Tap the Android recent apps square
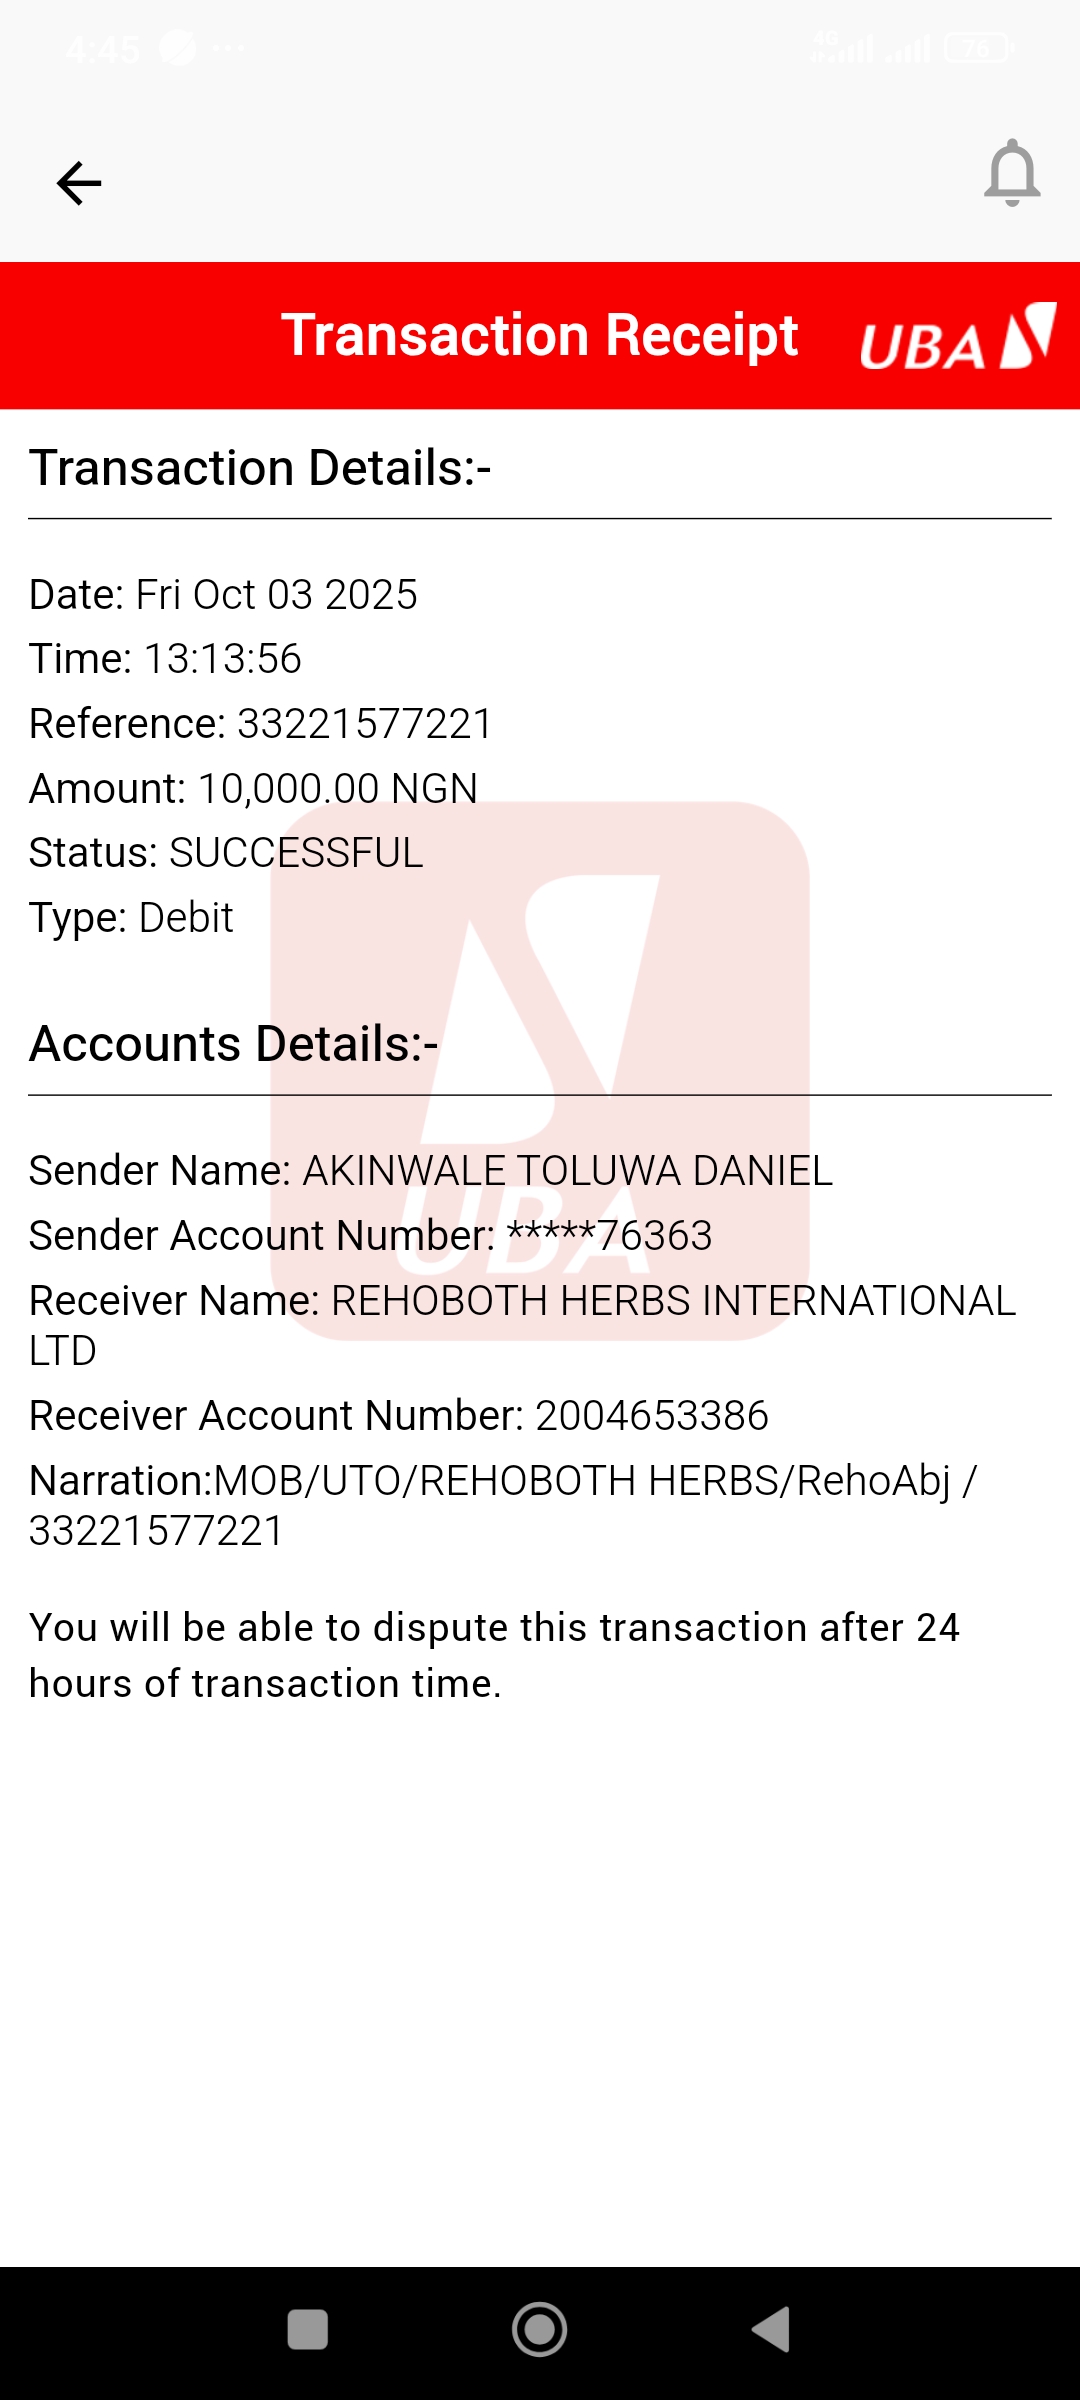This screenshot has width=1080, height=2400. (307, 2329)
